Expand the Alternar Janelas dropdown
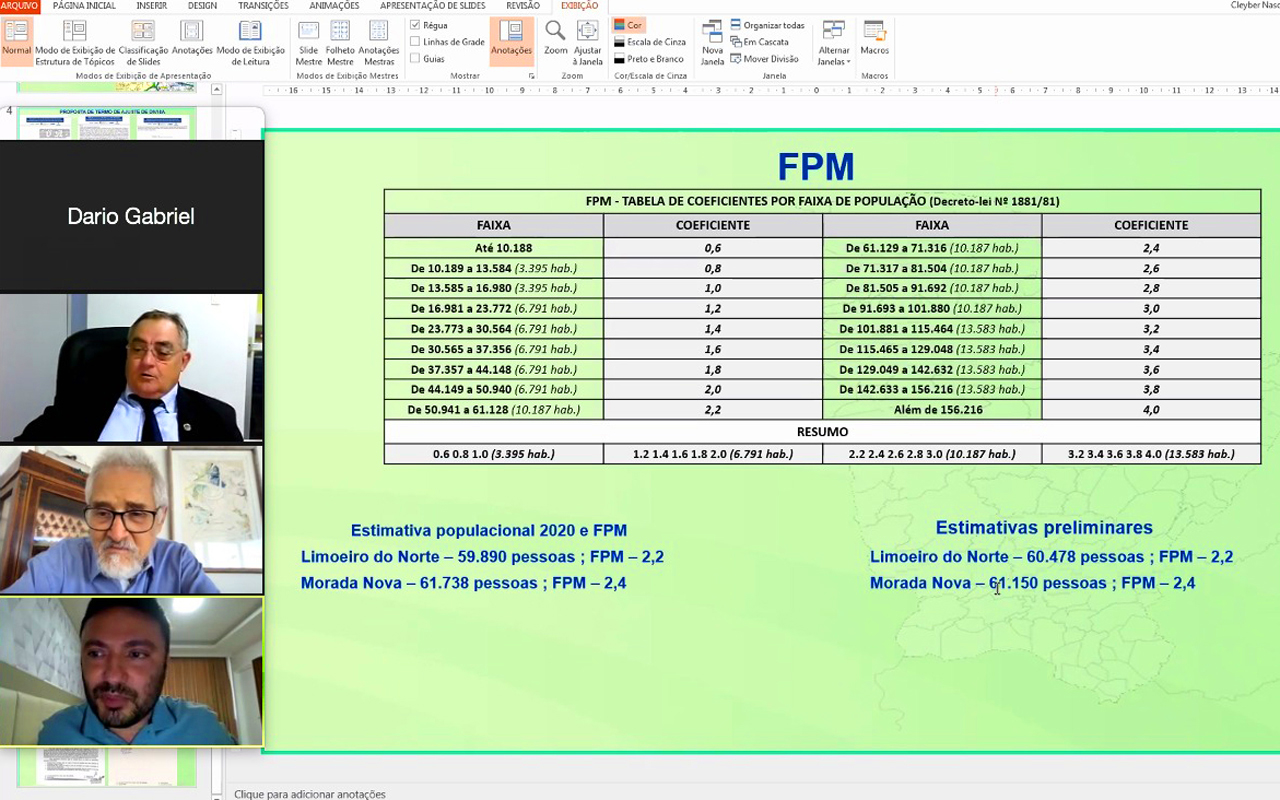 [x=834, y=40]
